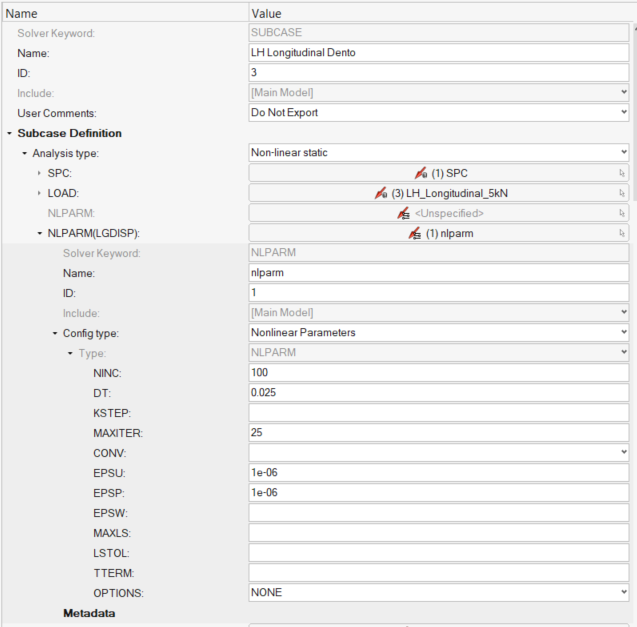The width and height of the screenshot is (637, 627).
Task: Click the NINC field showing 100
Action: click(439, 373)
